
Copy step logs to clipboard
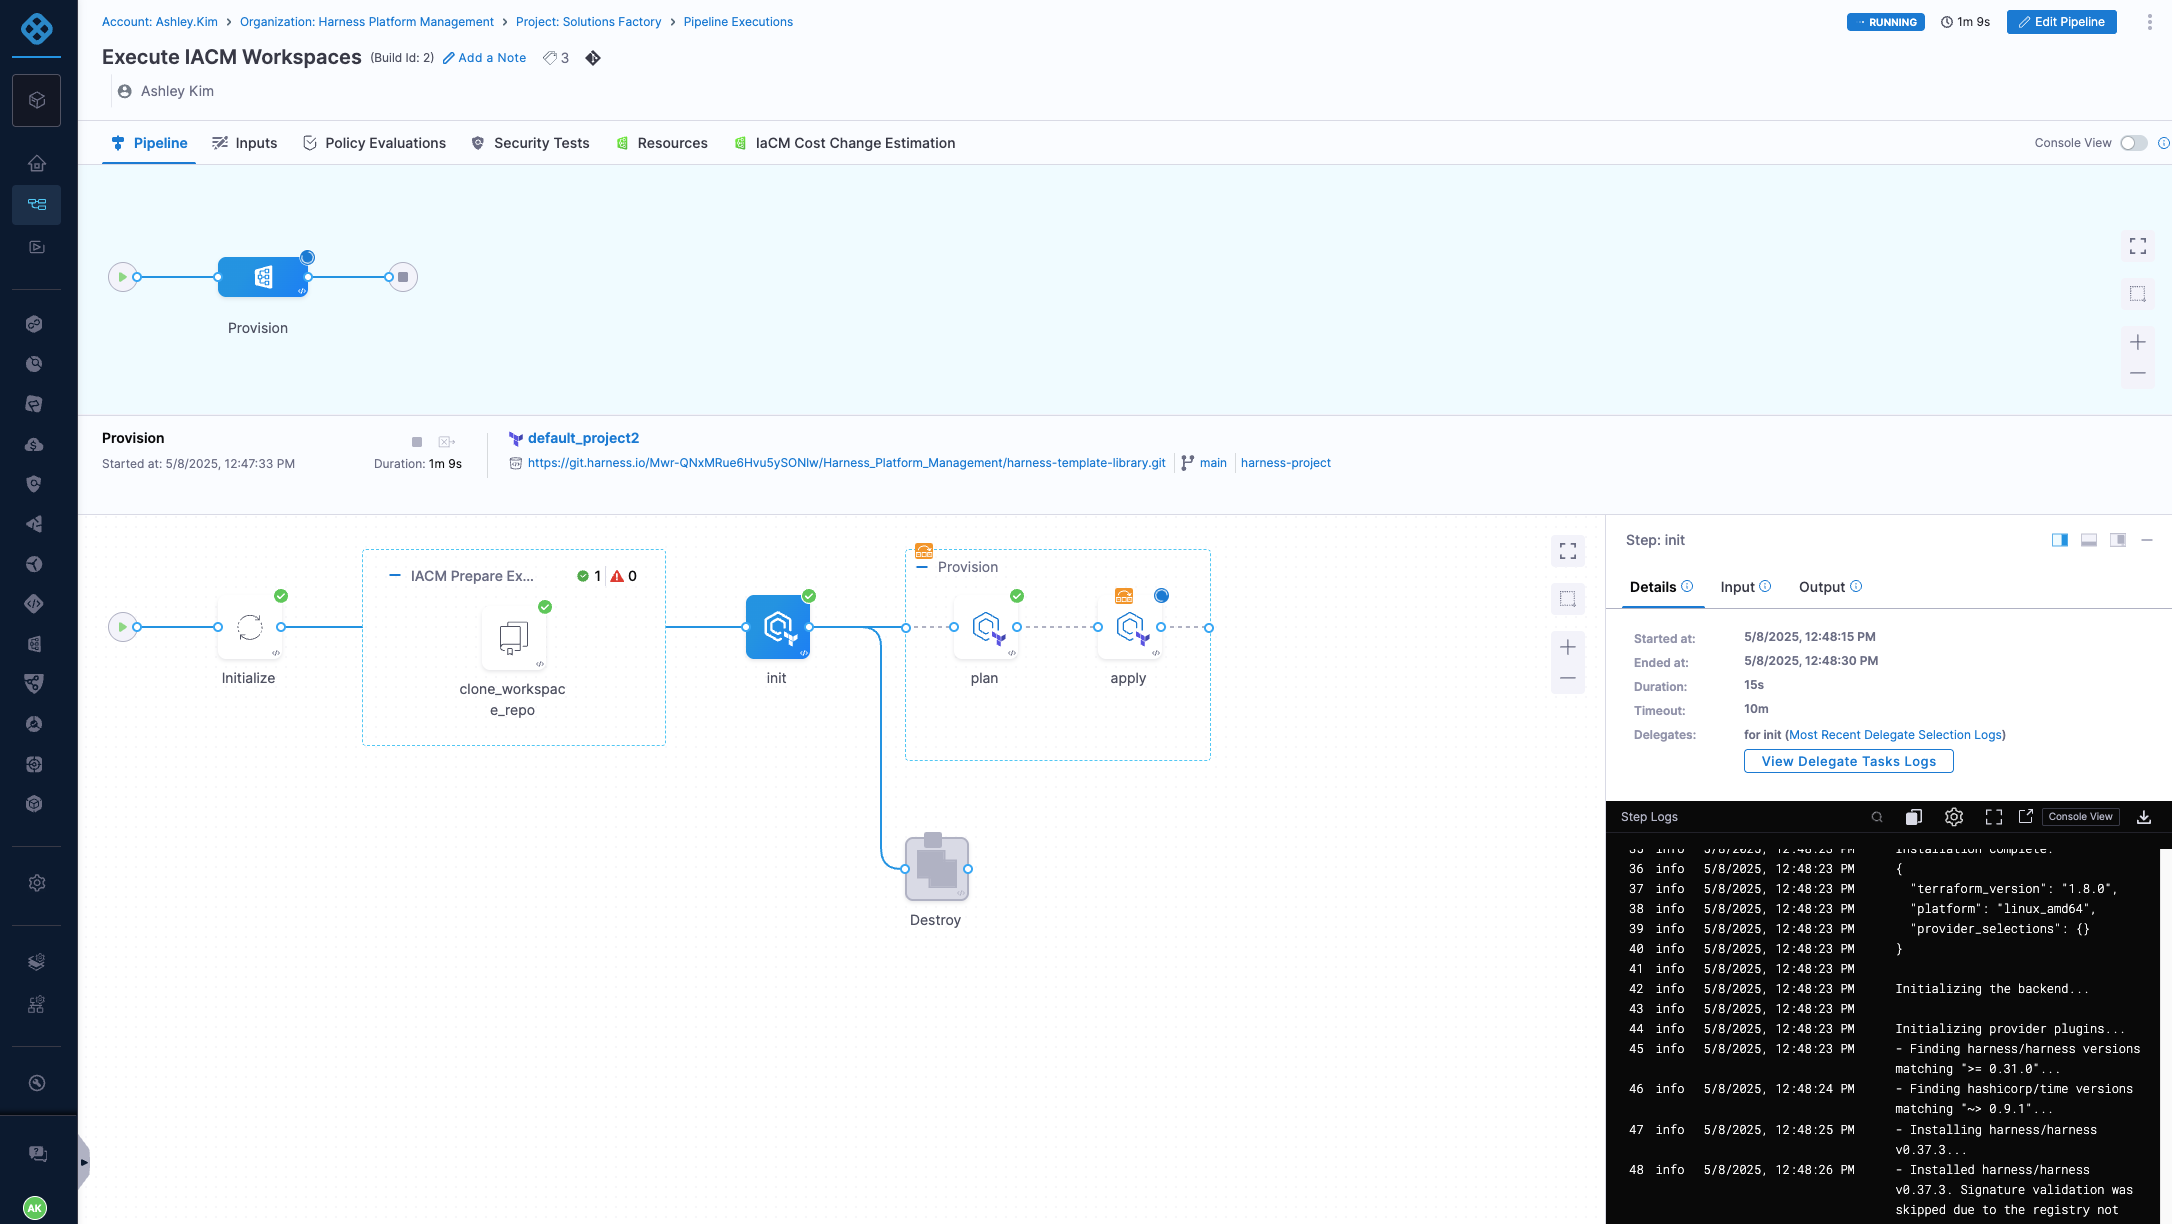coord(1913,817)
